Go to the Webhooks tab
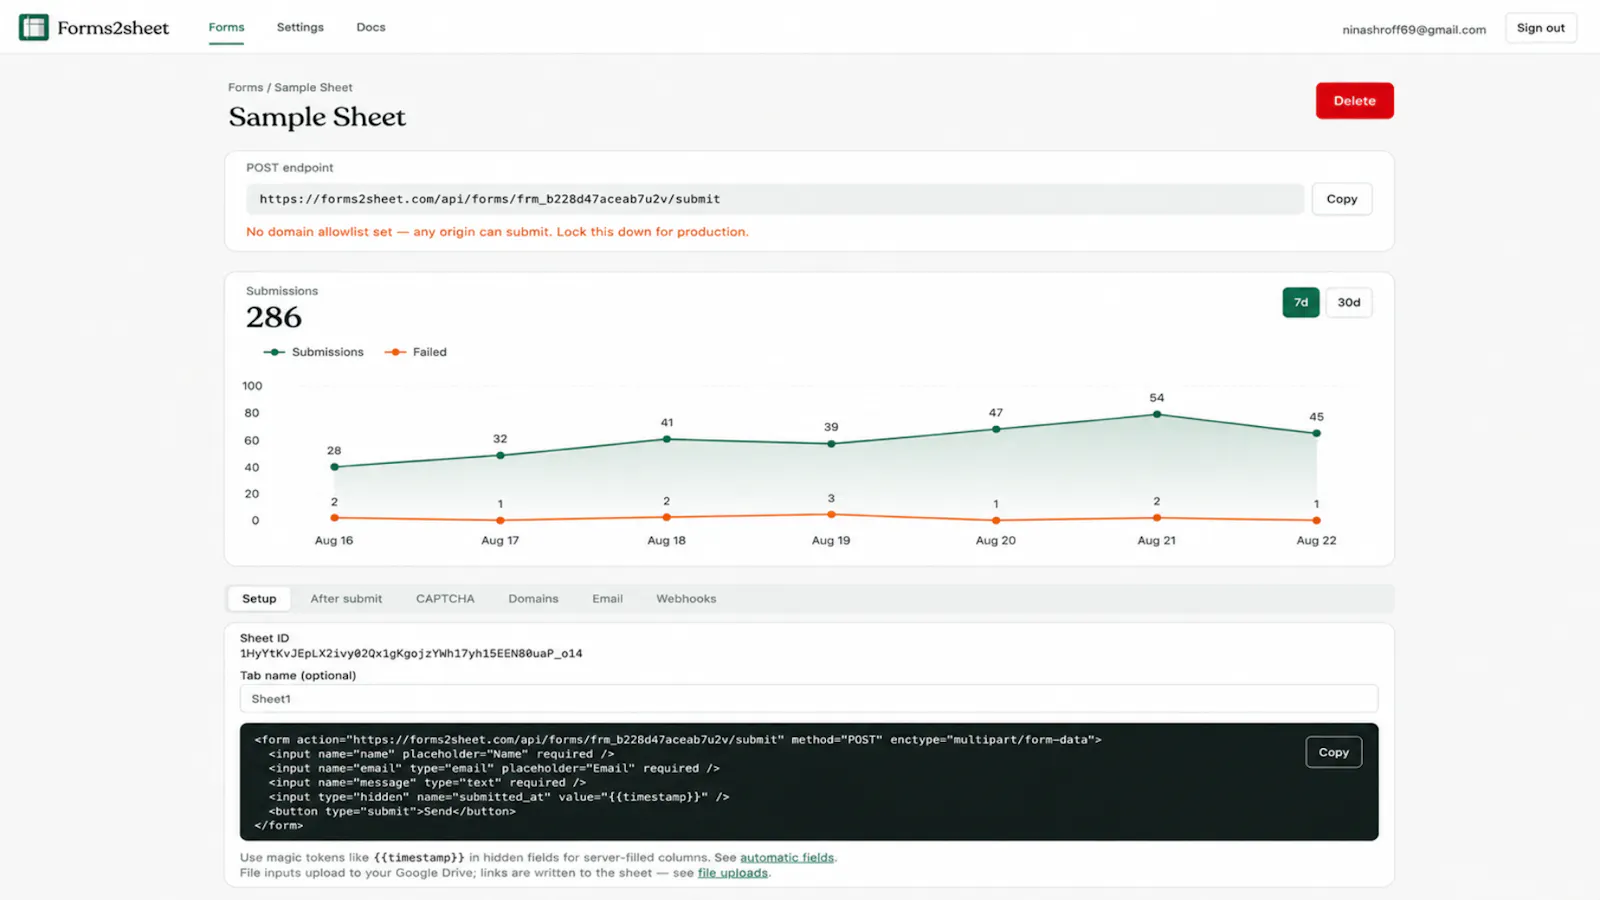The height and width of the screenshot is (900, 1600). pos(686,599)
